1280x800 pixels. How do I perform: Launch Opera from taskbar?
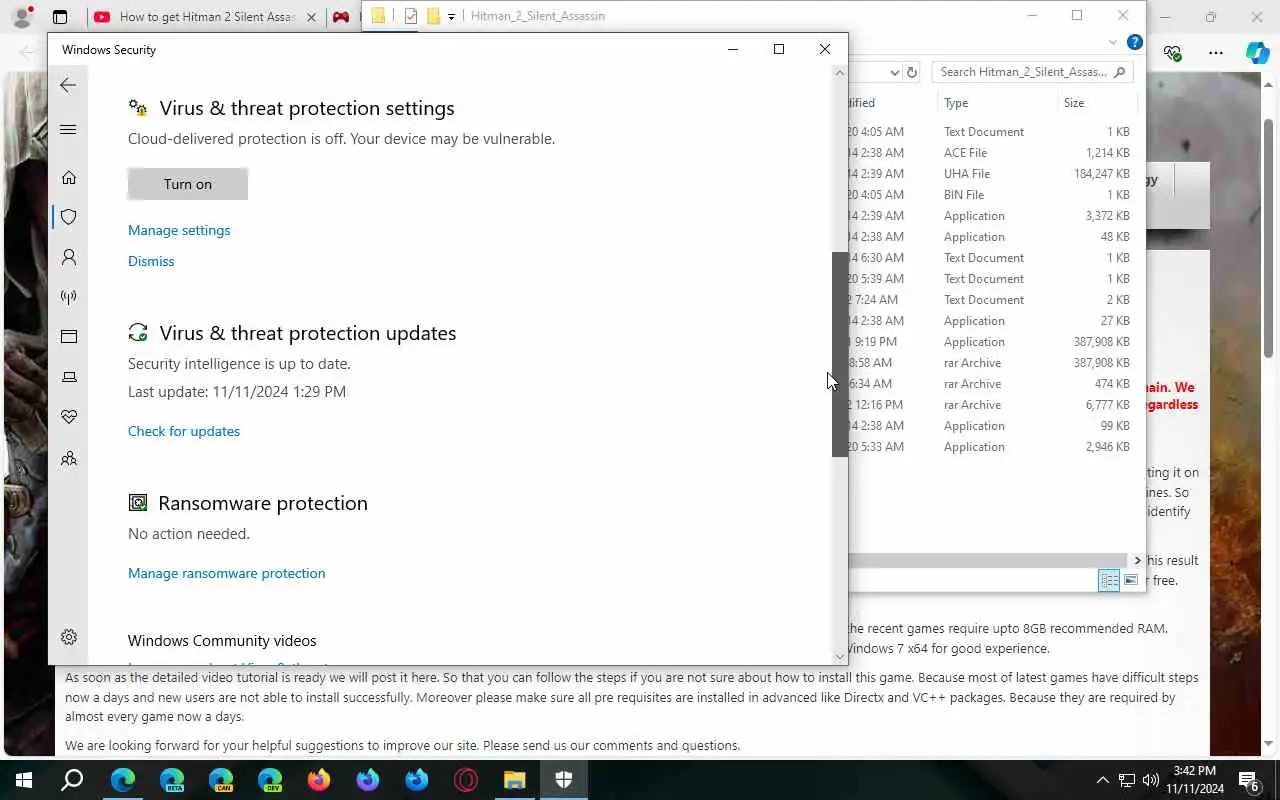pos(466,780)
